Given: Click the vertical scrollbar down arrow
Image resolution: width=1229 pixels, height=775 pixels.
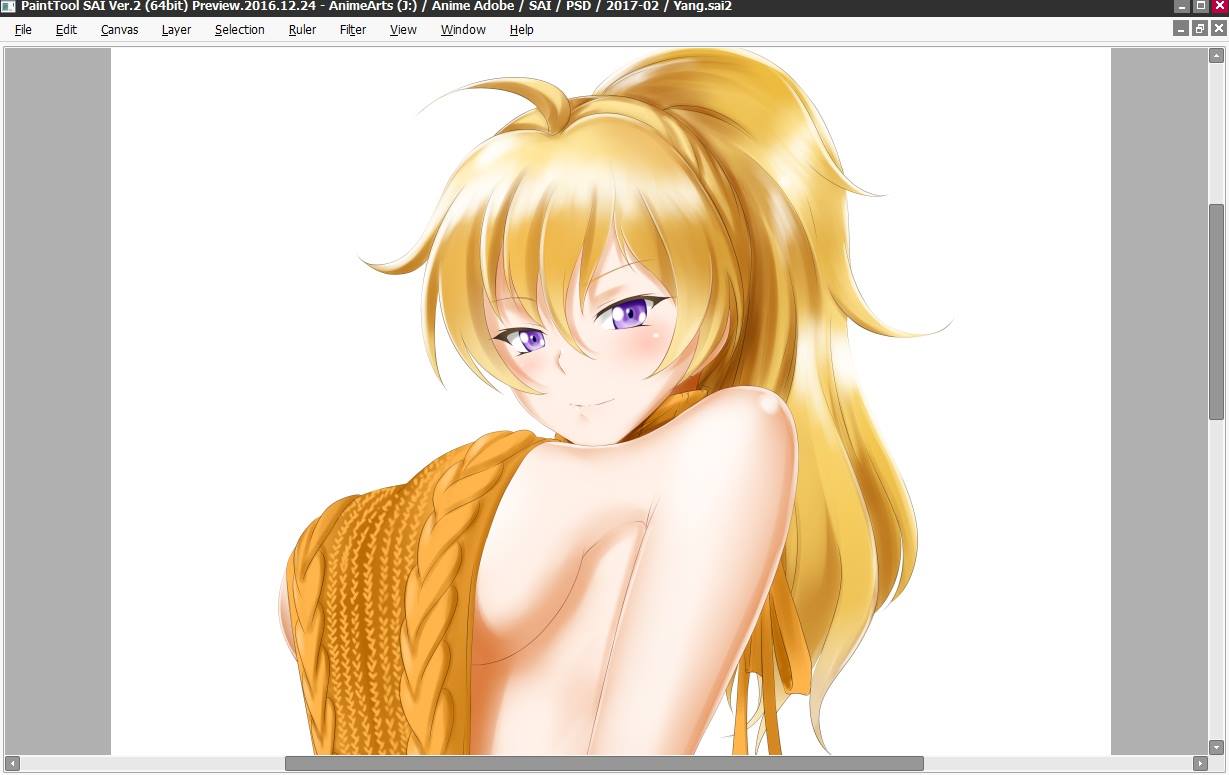Looking at the screenshot, I should pyautogui.click(x=1216, y=747).
